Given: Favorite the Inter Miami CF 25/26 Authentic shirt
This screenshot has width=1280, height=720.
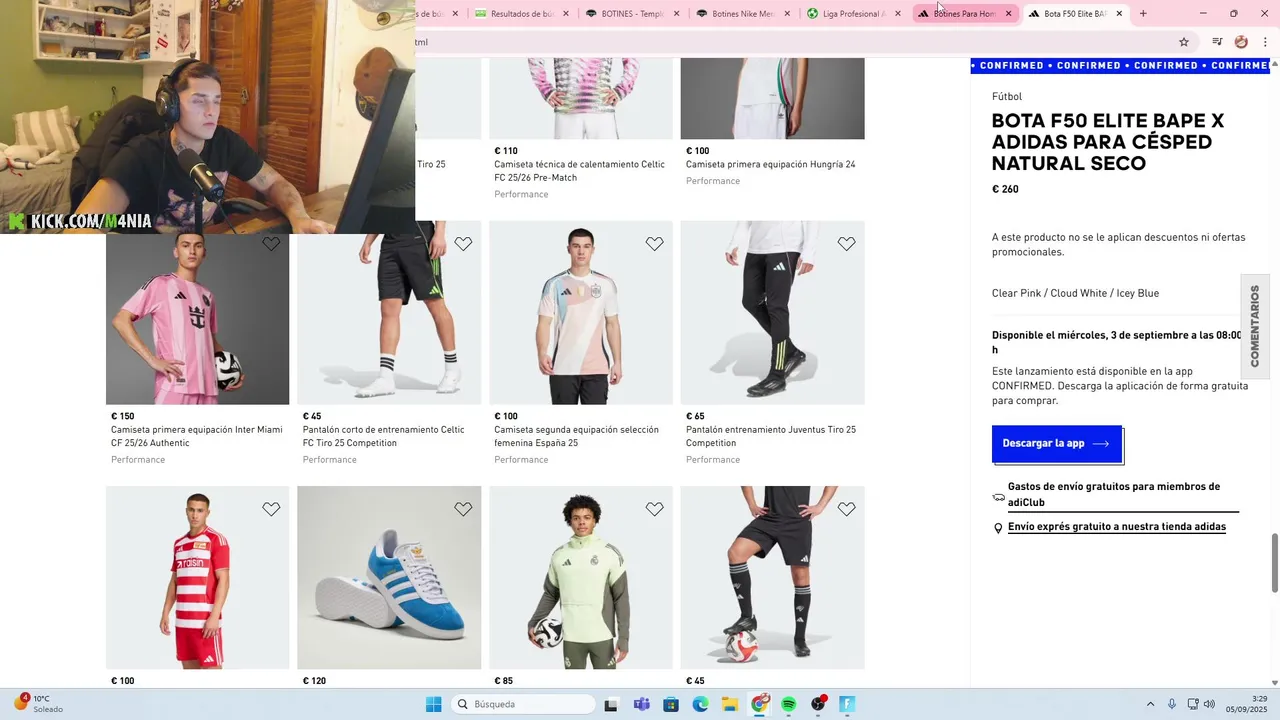Looking at the screenshot, I should 271,244.
